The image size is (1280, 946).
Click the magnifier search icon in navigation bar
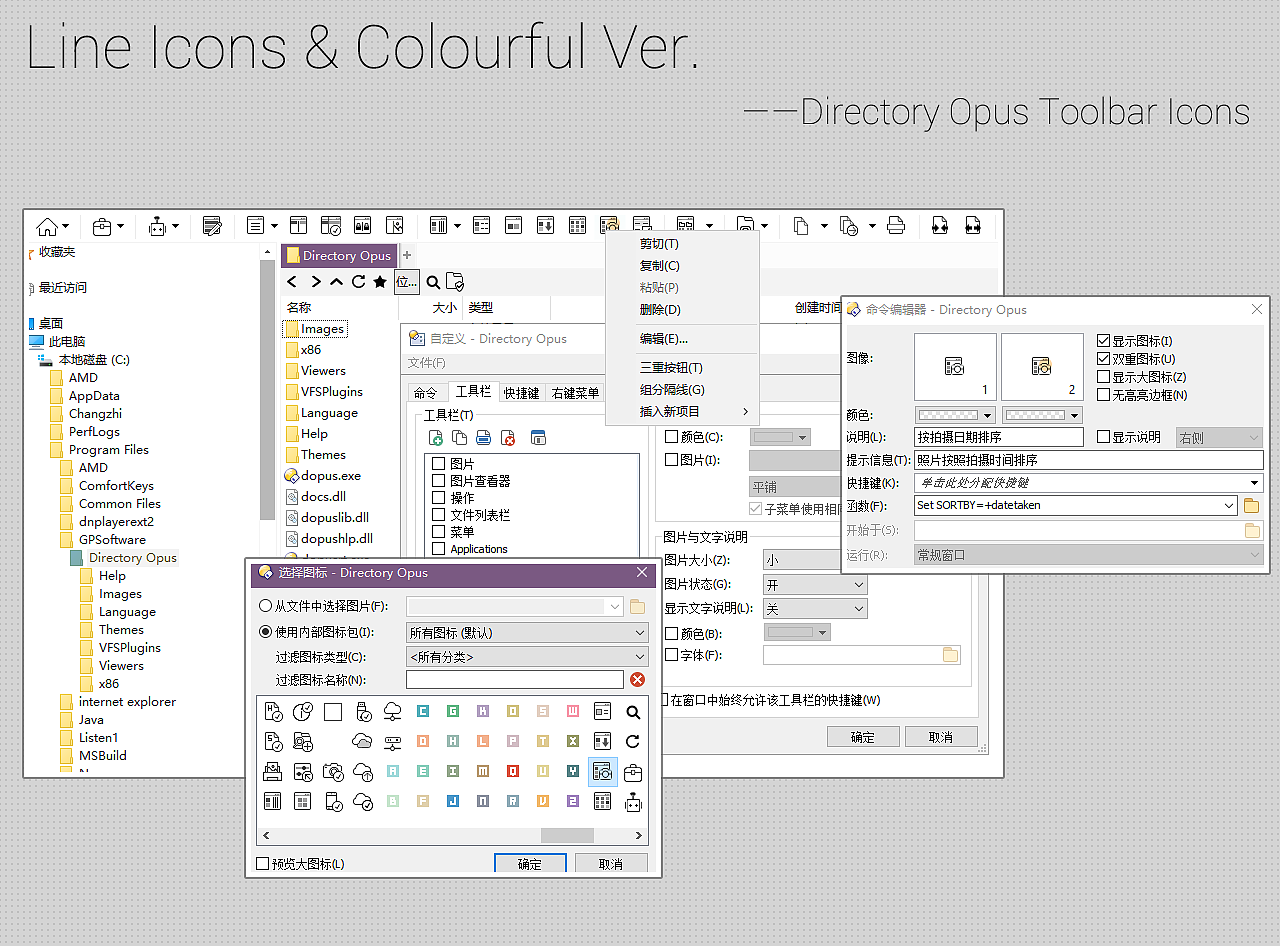pos(433,282)
